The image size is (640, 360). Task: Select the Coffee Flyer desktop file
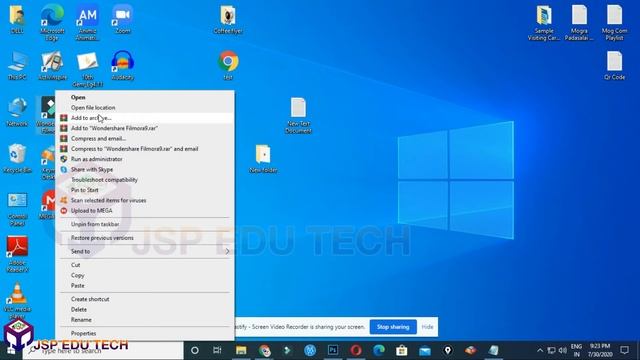click(x=228, y=20)
